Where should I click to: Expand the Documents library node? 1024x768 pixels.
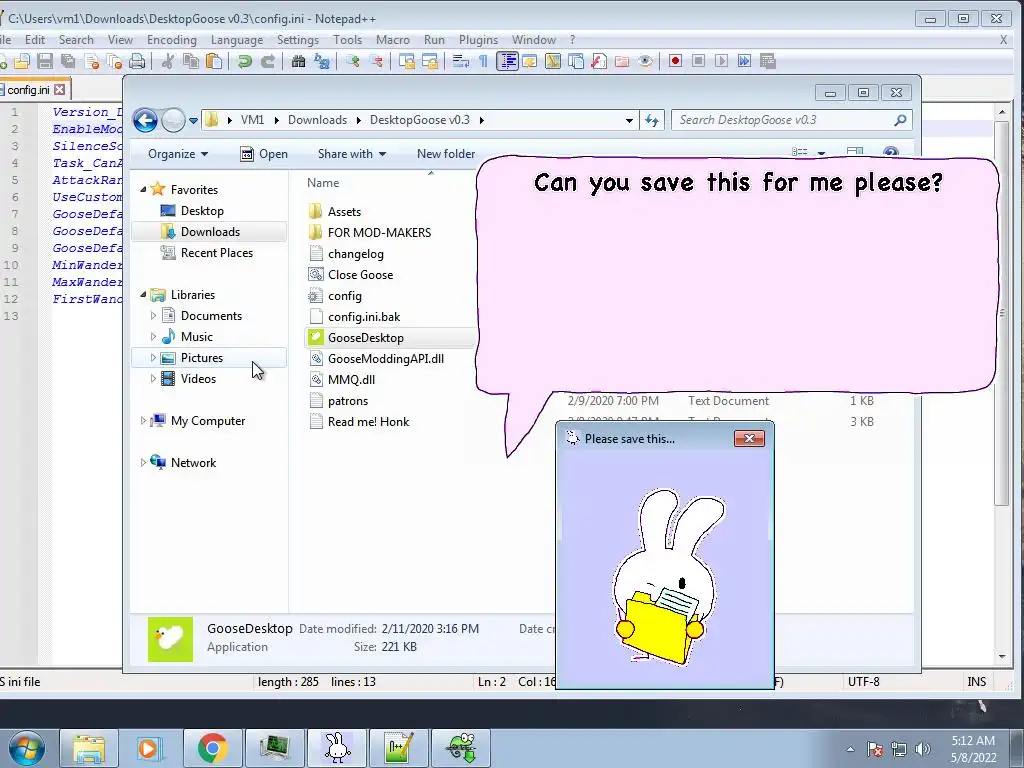153,315
